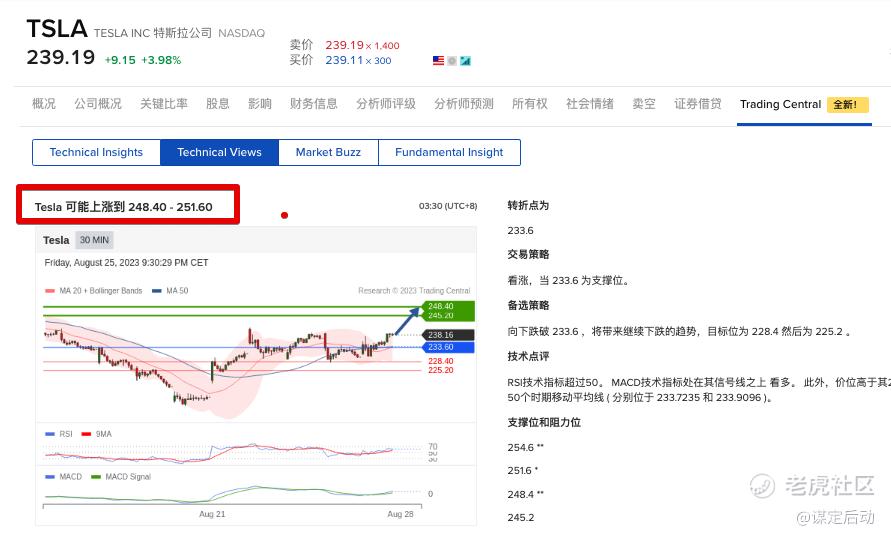Click the Aug 21 axis label

pos(212,514)
